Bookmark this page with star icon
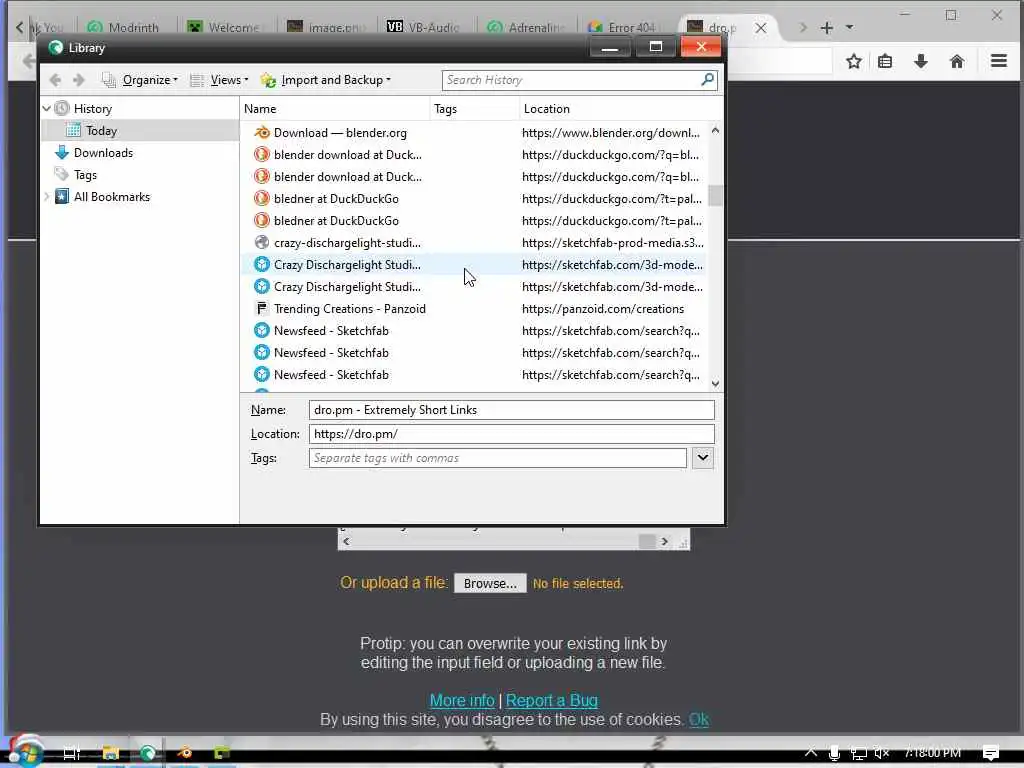1024x768 pixels. tap(854, 61)
